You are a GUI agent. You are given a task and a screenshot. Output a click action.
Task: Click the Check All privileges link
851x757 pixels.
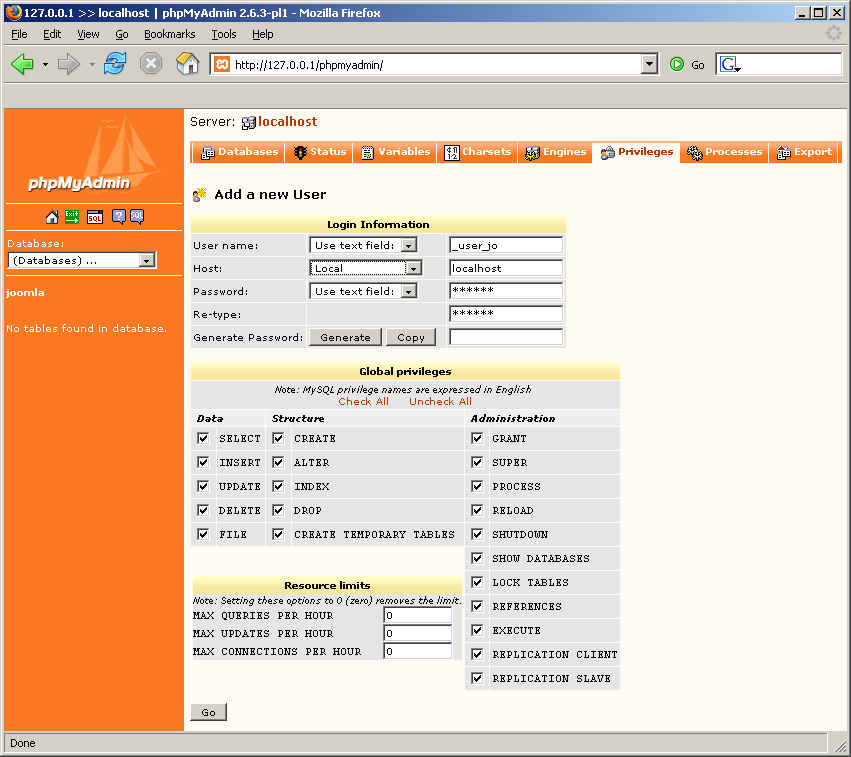click(x=363, y=401)
